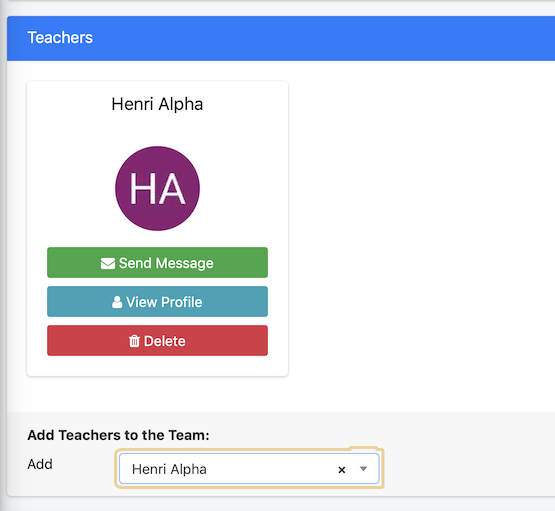Viewport: 555px width, 511px height.
Task: Click the white HA initials in the avatar
Action: pyautogui.click(x=158, y=188)
